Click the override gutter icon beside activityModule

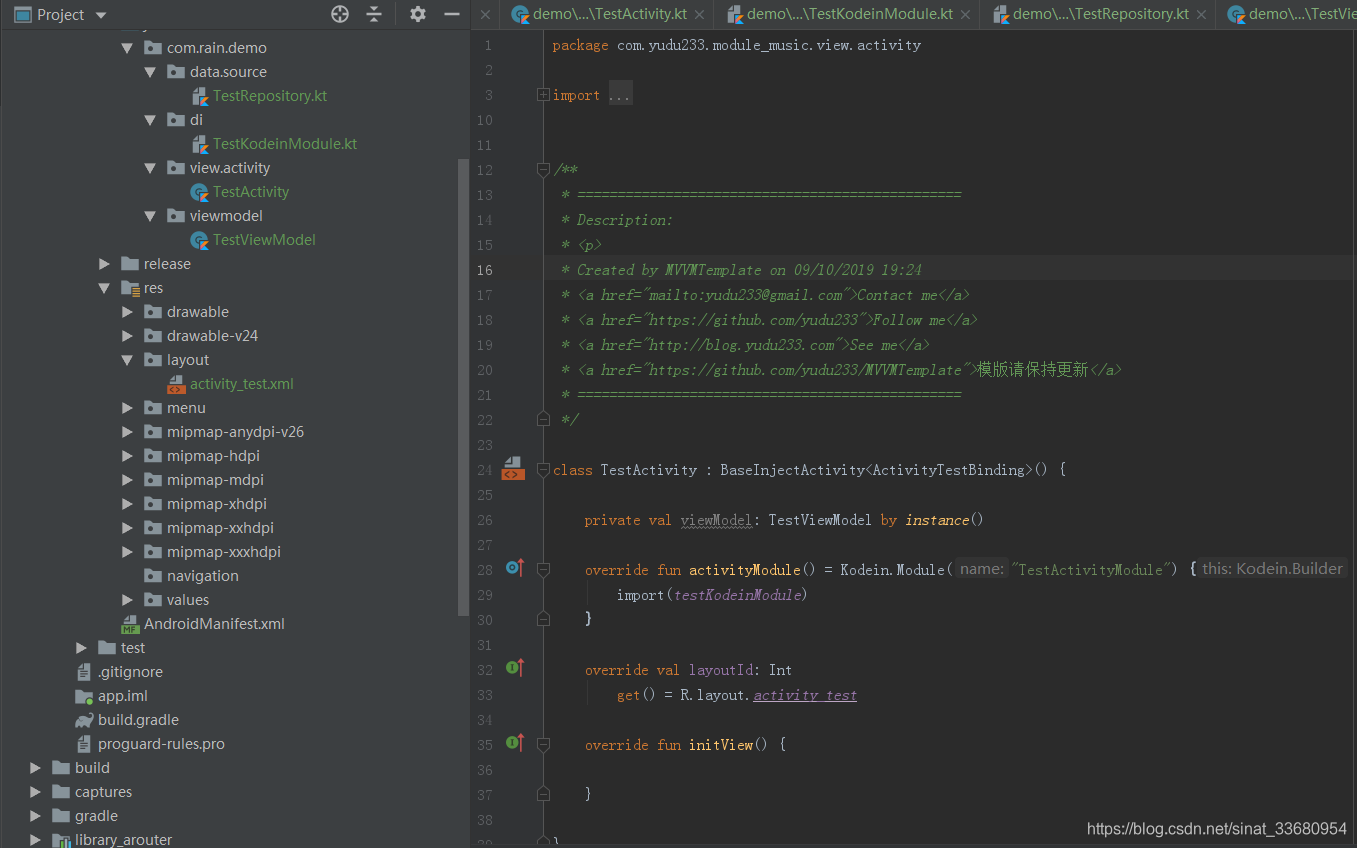514,568
